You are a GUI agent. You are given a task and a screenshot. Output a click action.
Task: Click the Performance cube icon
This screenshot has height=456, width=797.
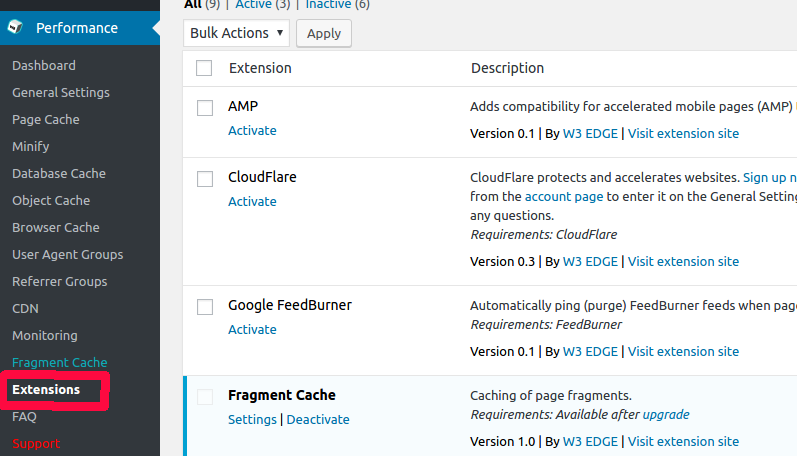16,27
